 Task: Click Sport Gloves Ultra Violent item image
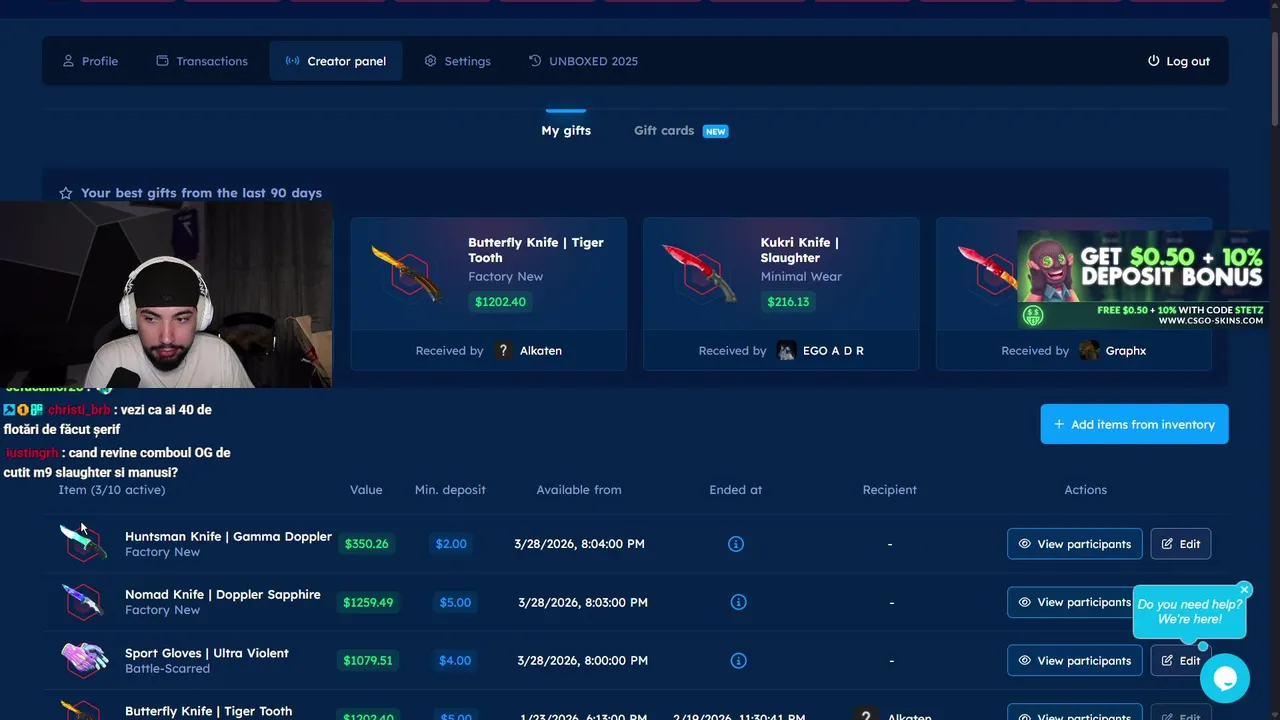tap(83, 660)
